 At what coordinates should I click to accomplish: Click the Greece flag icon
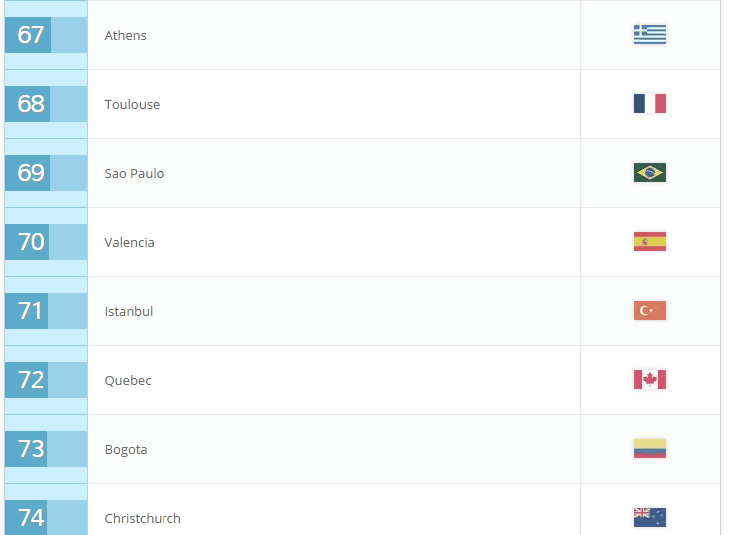(x=649, y=34)
